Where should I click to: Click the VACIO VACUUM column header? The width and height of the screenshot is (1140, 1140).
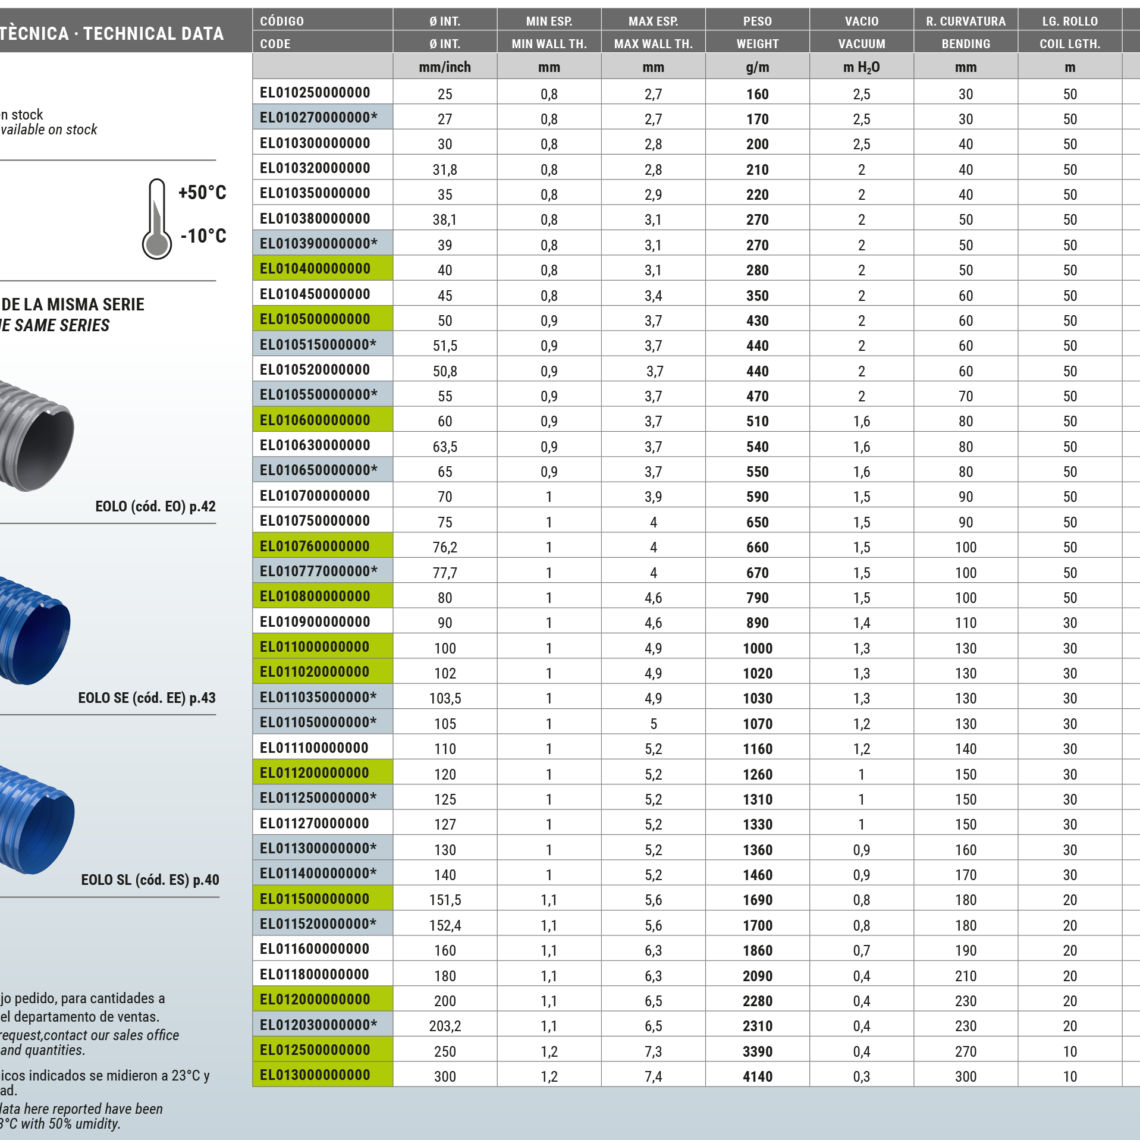point(861,32)
